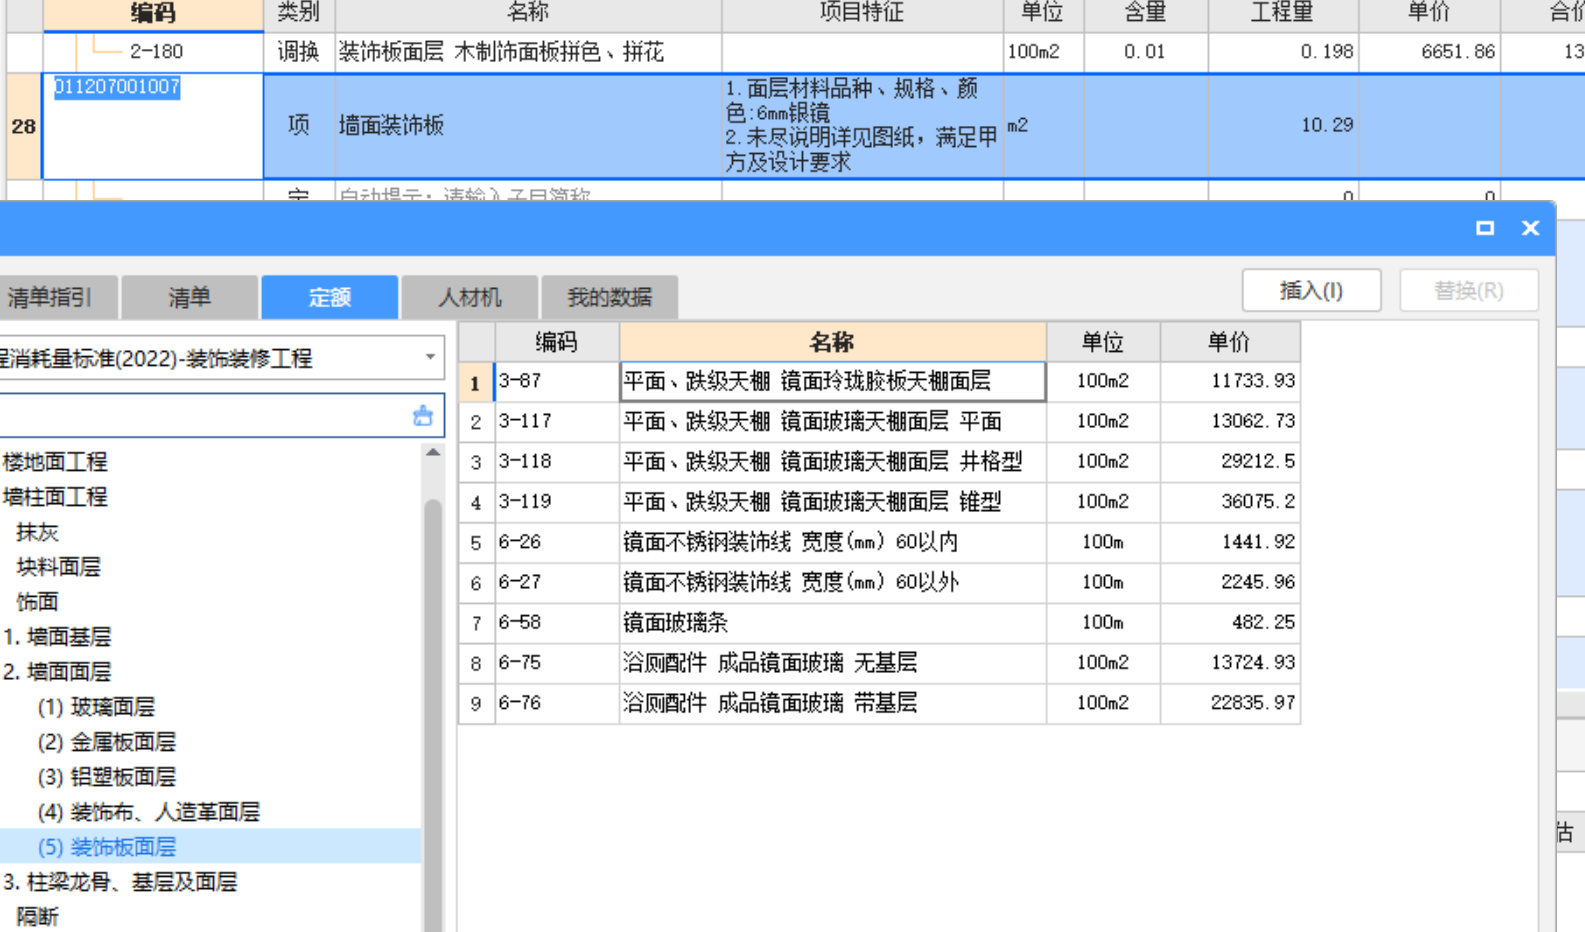1585x932 pixels.
Task: Select quota row 3-87 镜面玲珑胶板天棚面层
Action: coord(832,381)
